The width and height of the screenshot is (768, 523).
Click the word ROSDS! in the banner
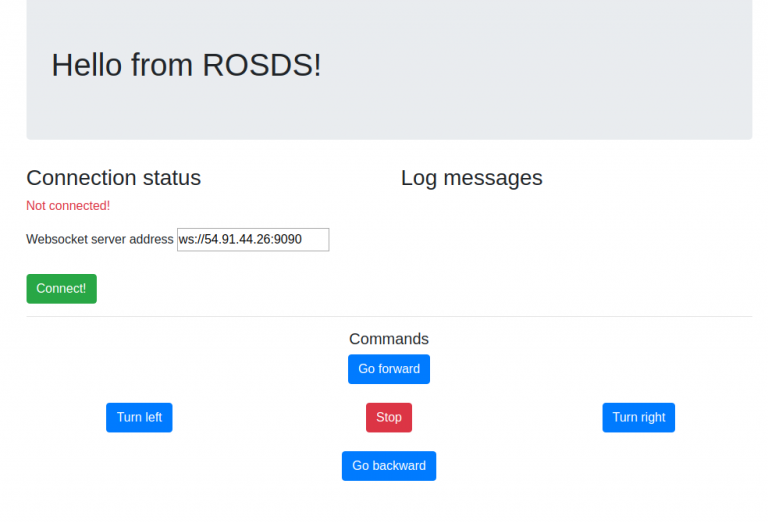[262, 65]
